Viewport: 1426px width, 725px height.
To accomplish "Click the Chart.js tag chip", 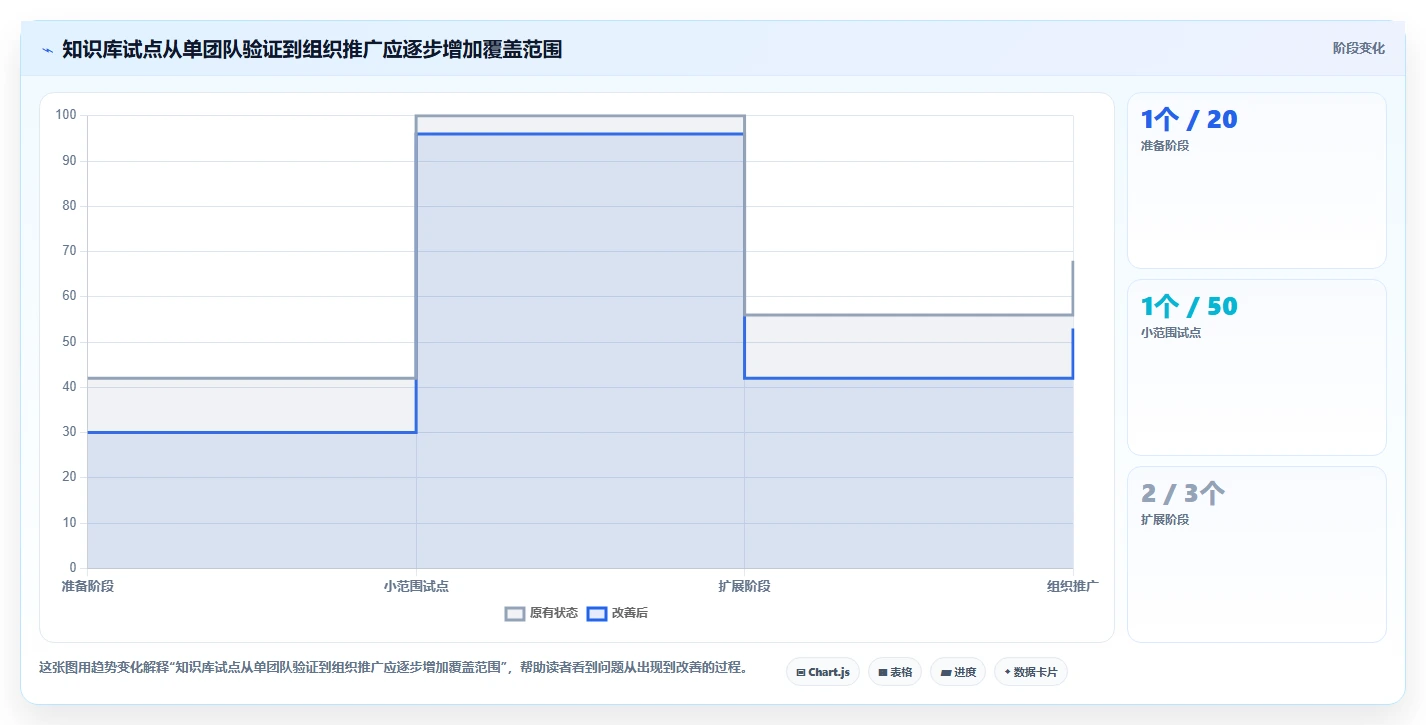I will (823, 672).
